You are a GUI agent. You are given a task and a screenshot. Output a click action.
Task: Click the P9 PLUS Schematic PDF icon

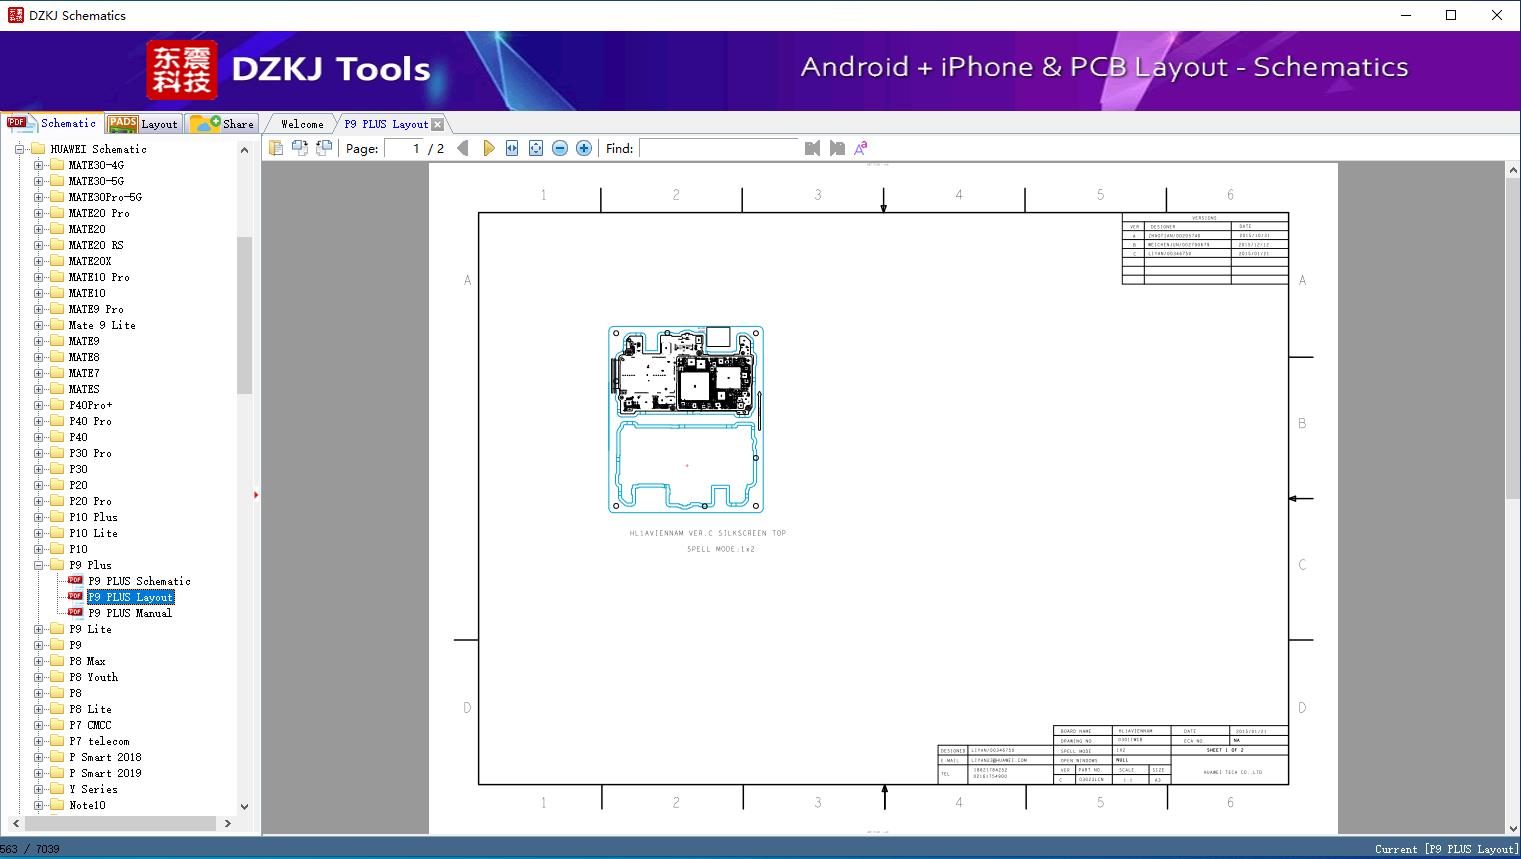coord(75,580)
